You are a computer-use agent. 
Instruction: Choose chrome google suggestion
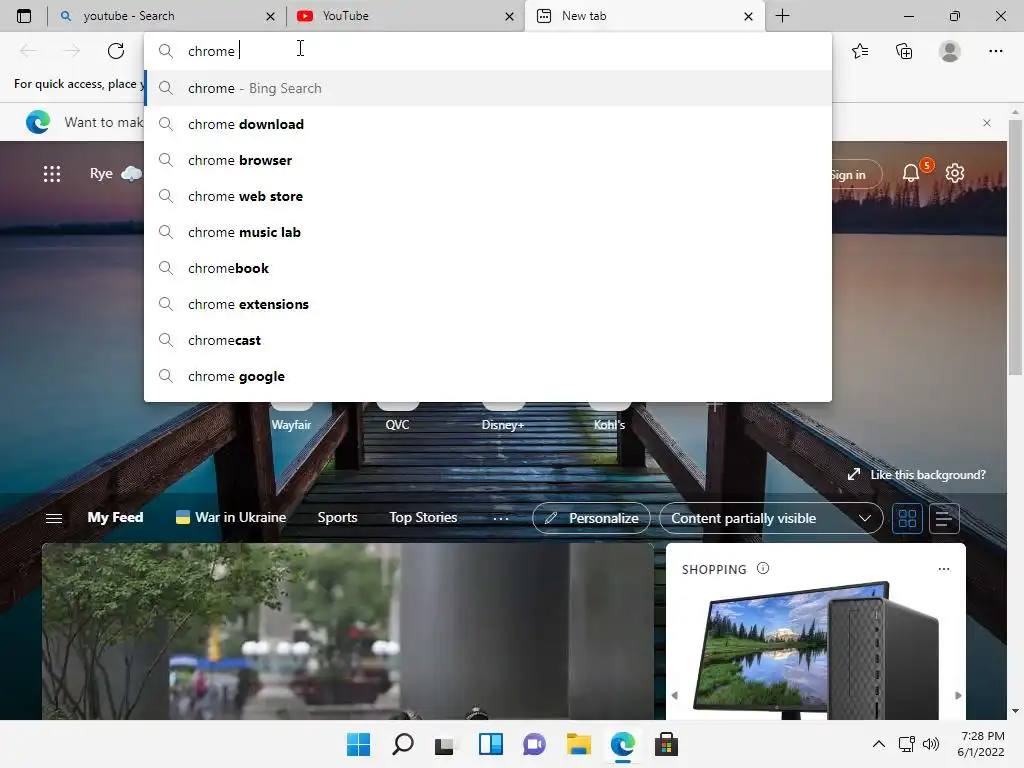(488, 376)
